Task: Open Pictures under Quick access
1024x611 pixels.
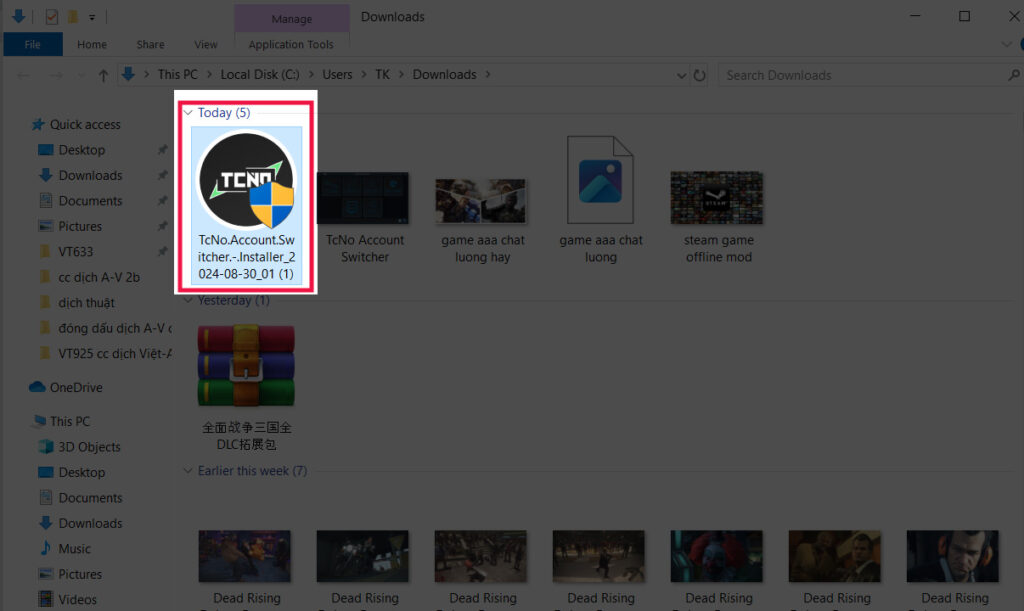Action: tap(80, 227)
